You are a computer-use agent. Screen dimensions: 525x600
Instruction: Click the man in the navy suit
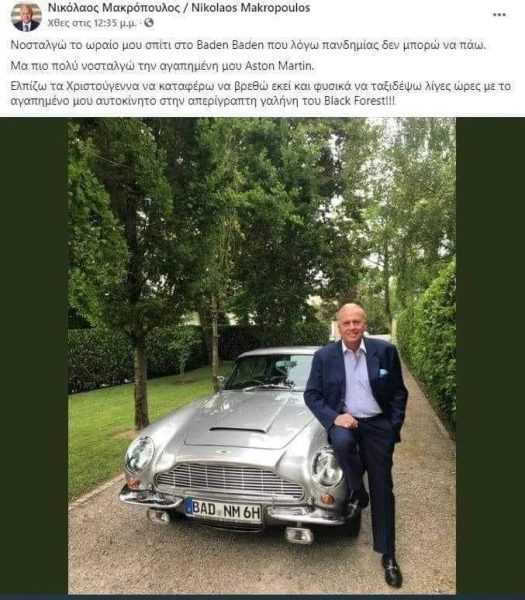point(358,440)
